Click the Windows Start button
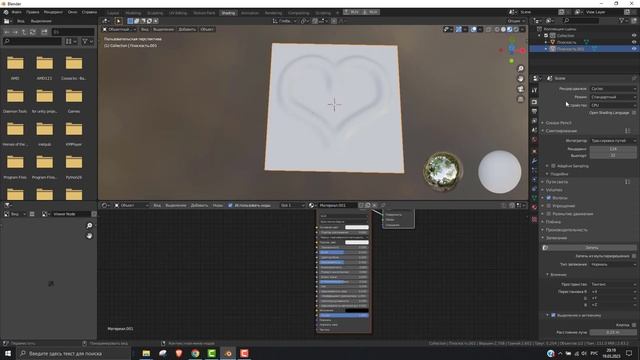 click(8, 353)
